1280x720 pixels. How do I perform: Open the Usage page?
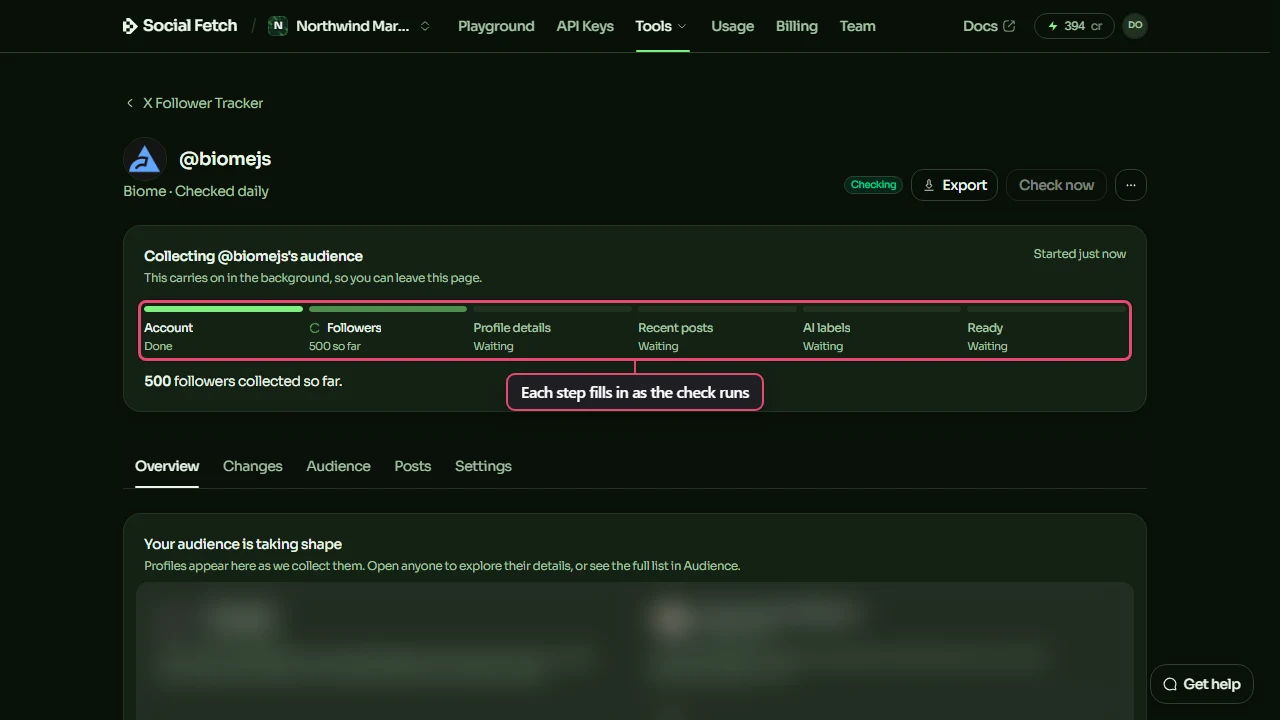(732, 26)
